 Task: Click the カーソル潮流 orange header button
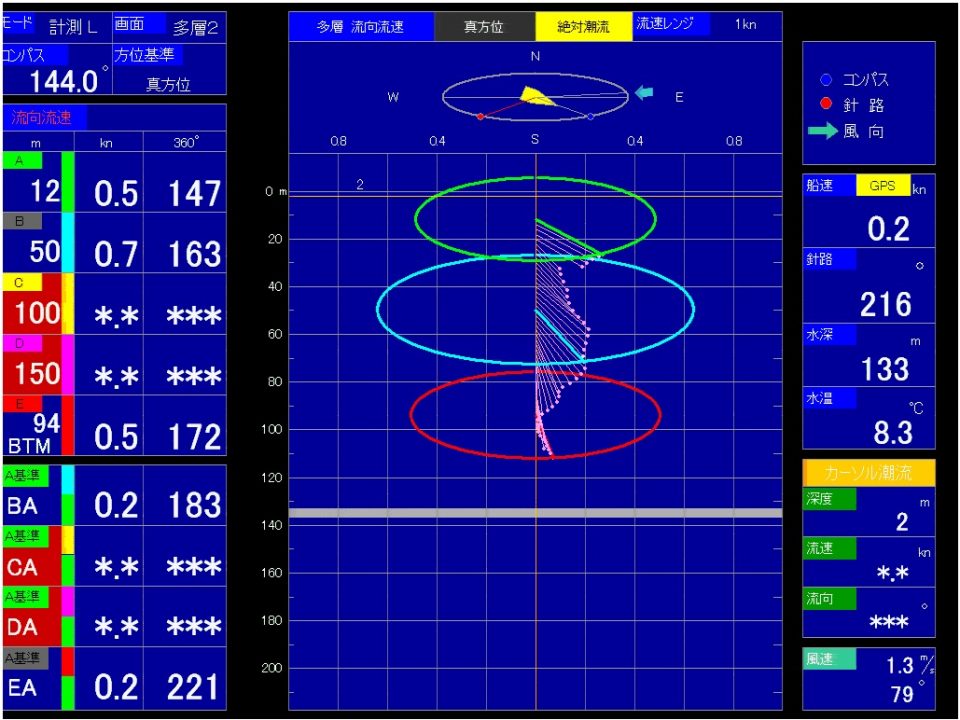(x=868, y=473)
